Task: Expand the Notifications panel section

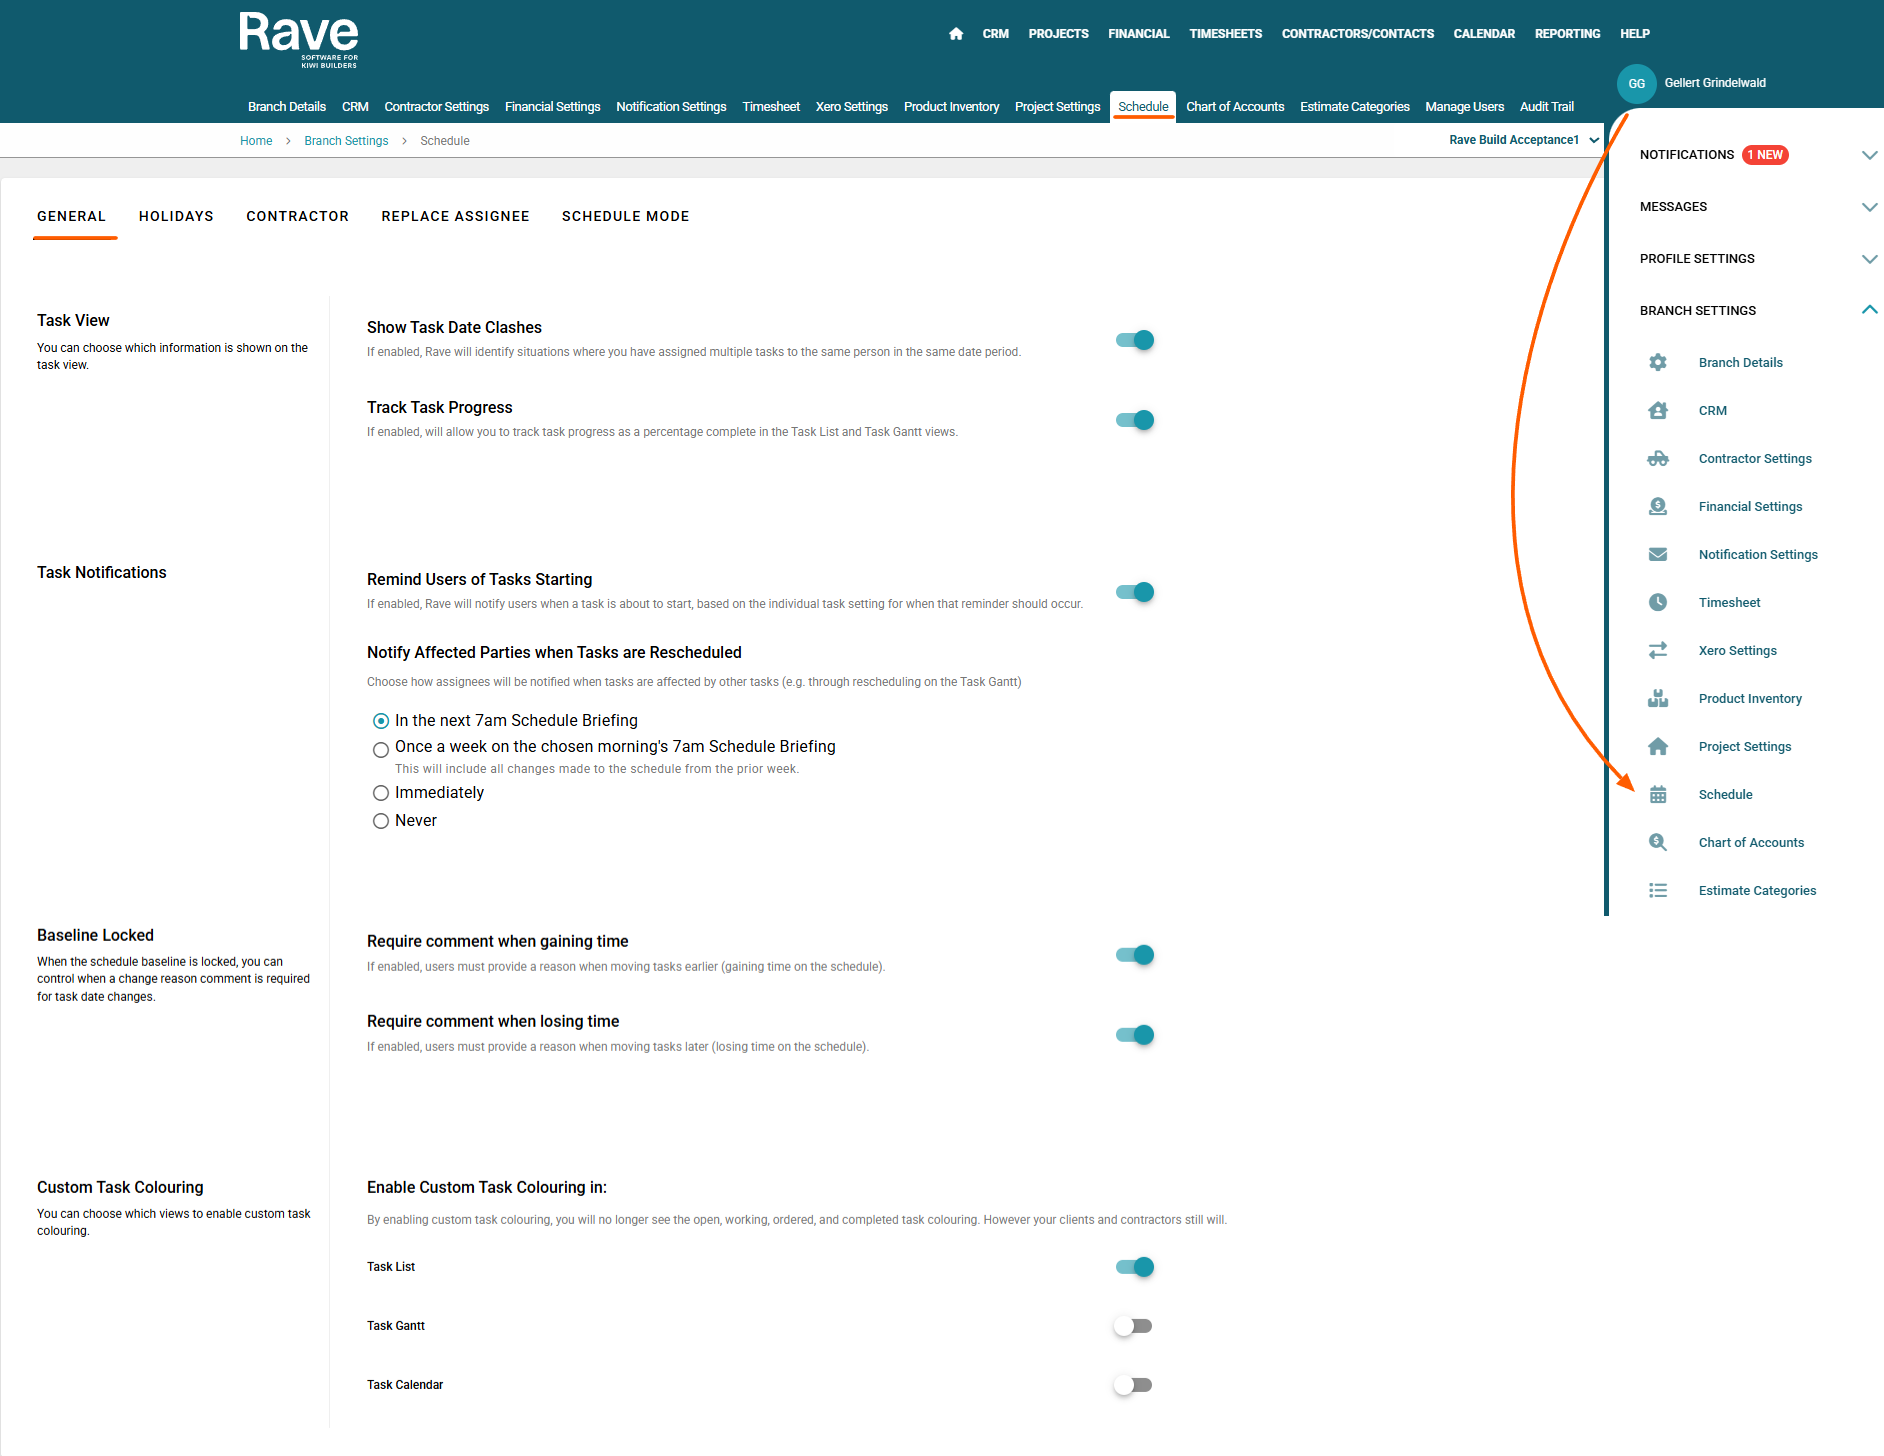Action: coord(1869,155)
